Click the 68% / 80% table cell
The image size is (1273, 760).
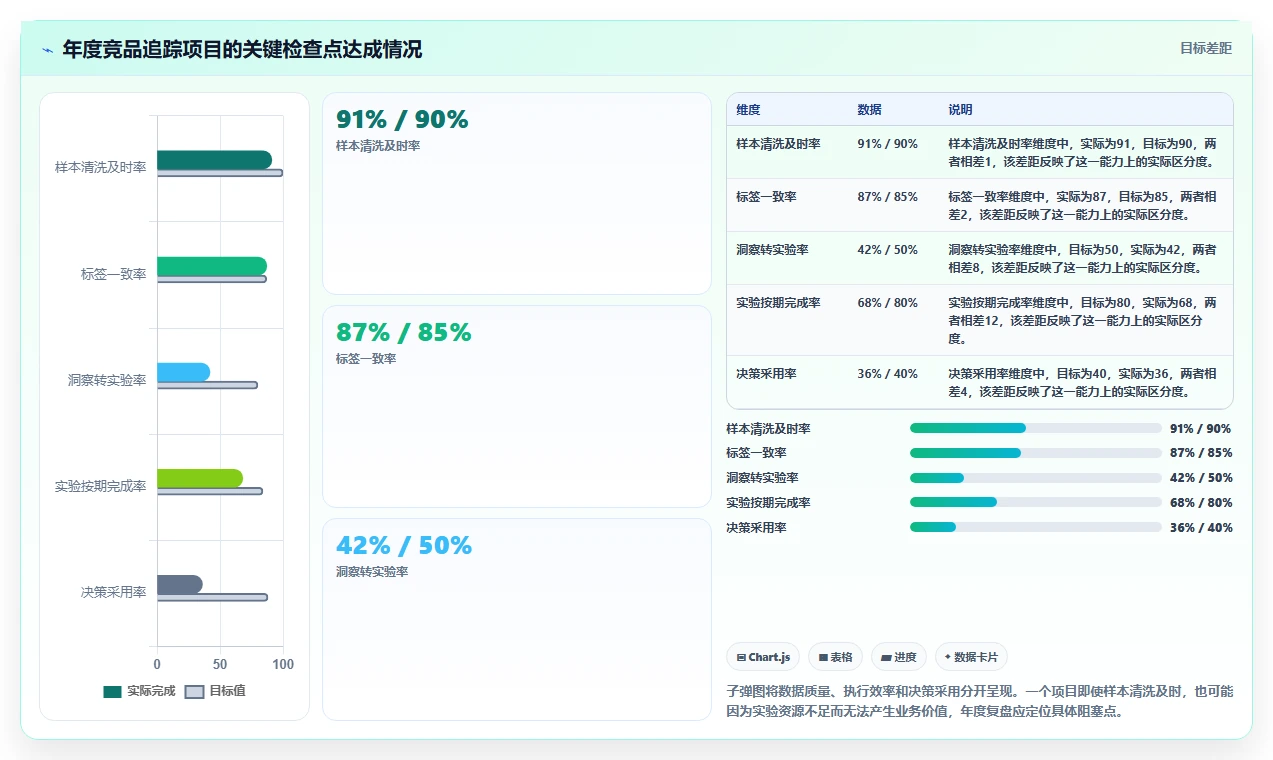coord(887,303)
